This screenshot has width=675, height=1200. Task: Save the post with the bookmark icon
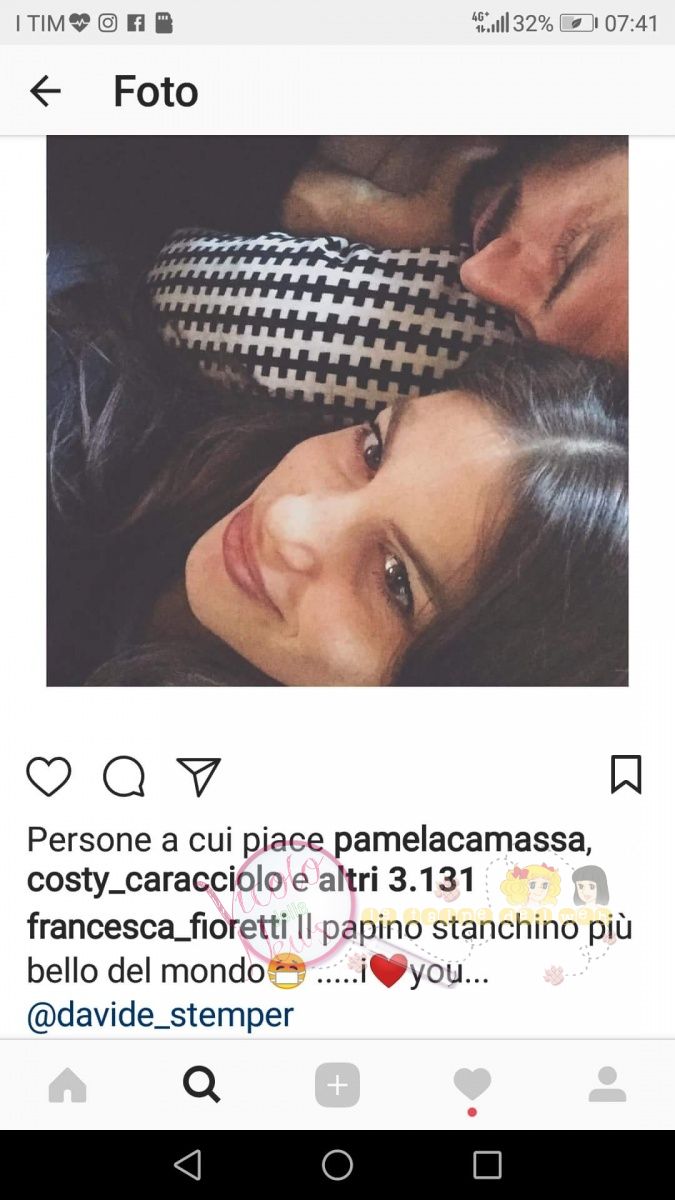click(x=626, y=775)
